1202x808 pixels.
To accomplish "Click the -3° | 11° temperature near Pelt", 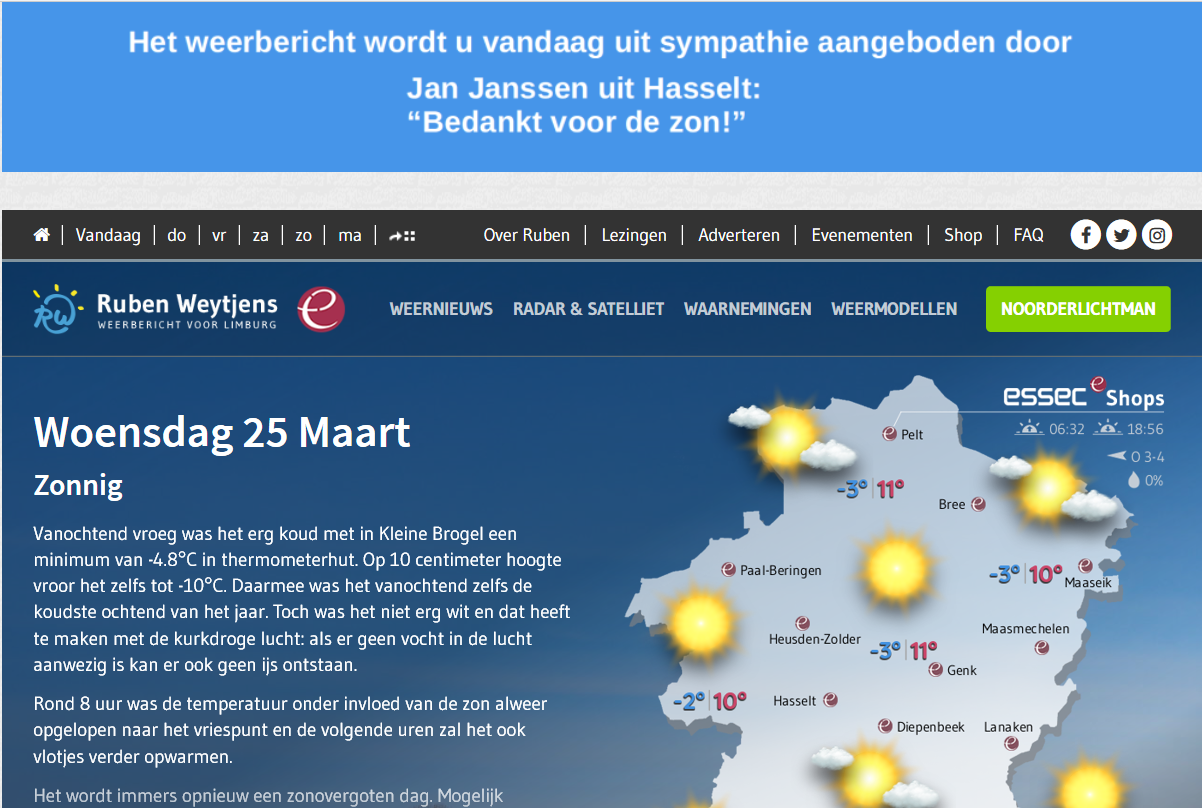I will pos(870,489).
